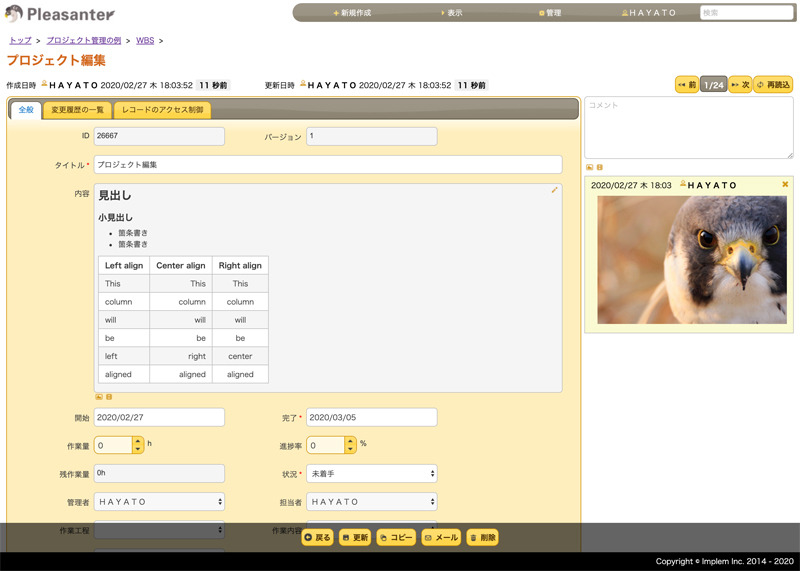The image size is (800, 571).
Task: Click the 完了 date field
Action: pos(371,417)
